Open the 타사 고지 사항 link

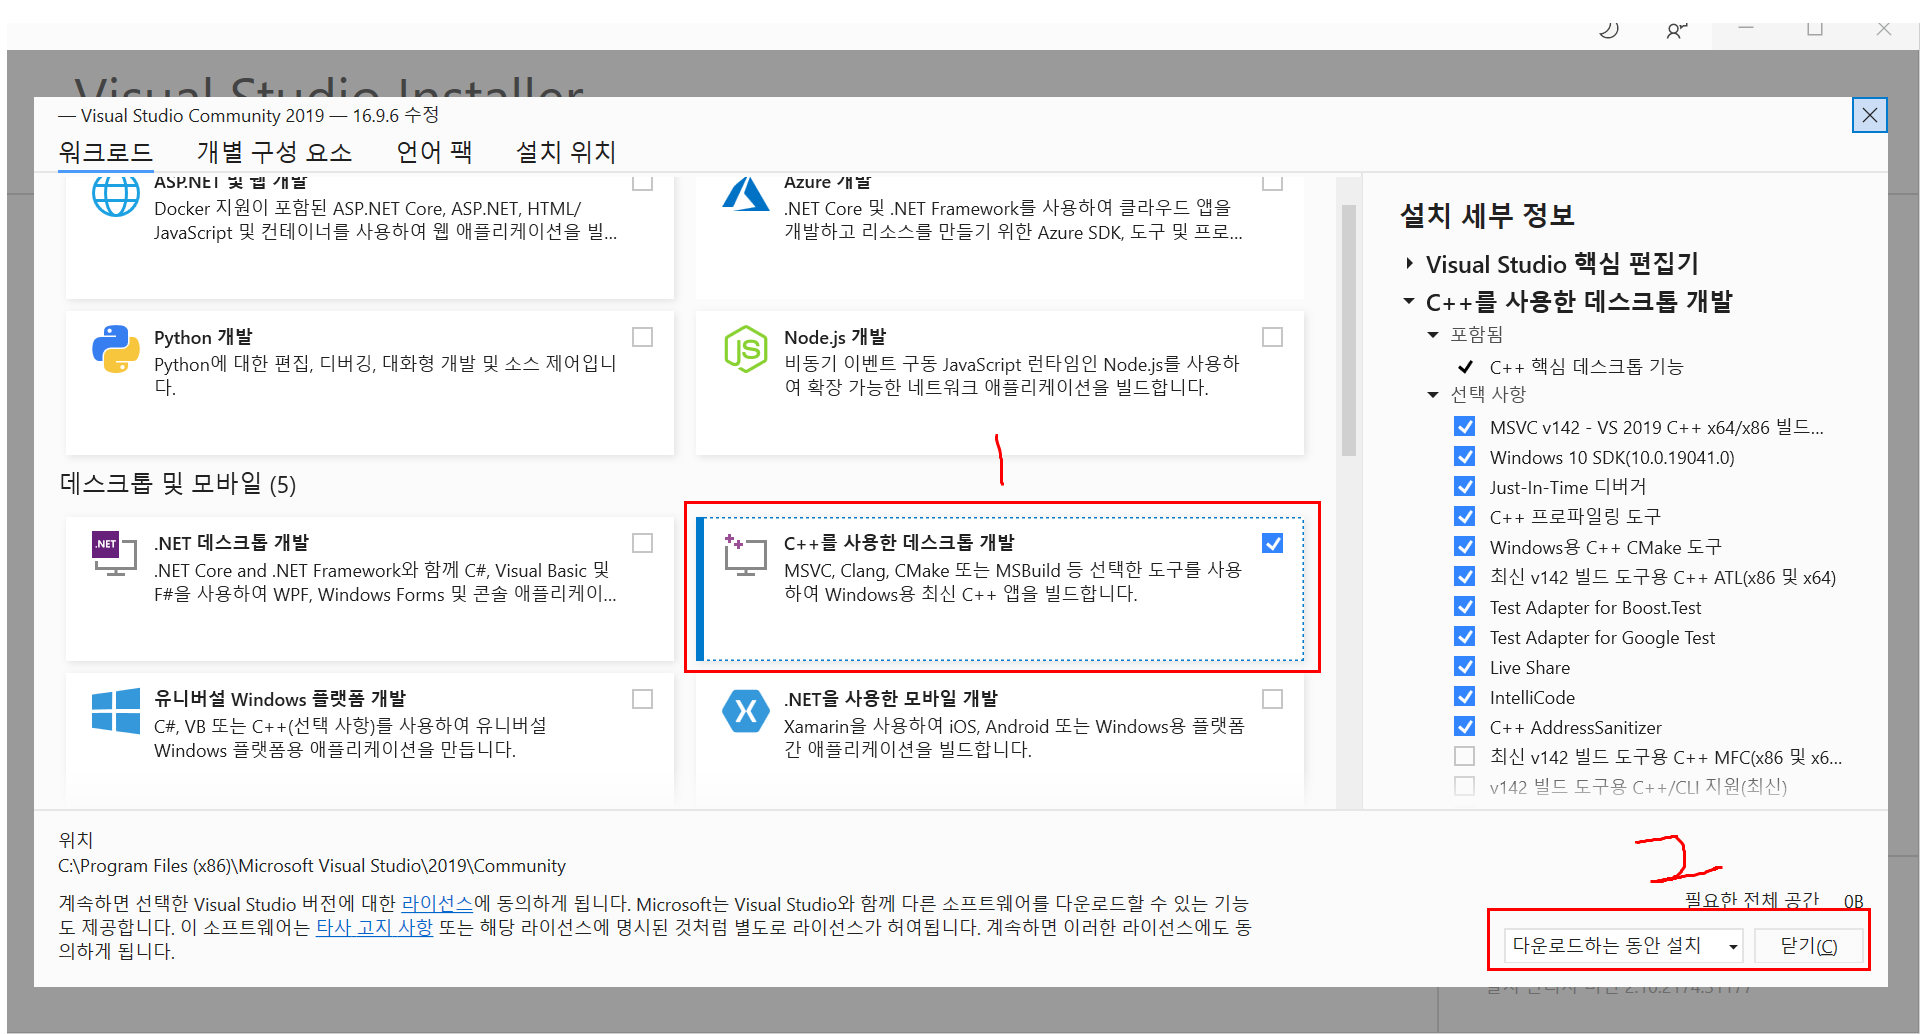(374, 927)
